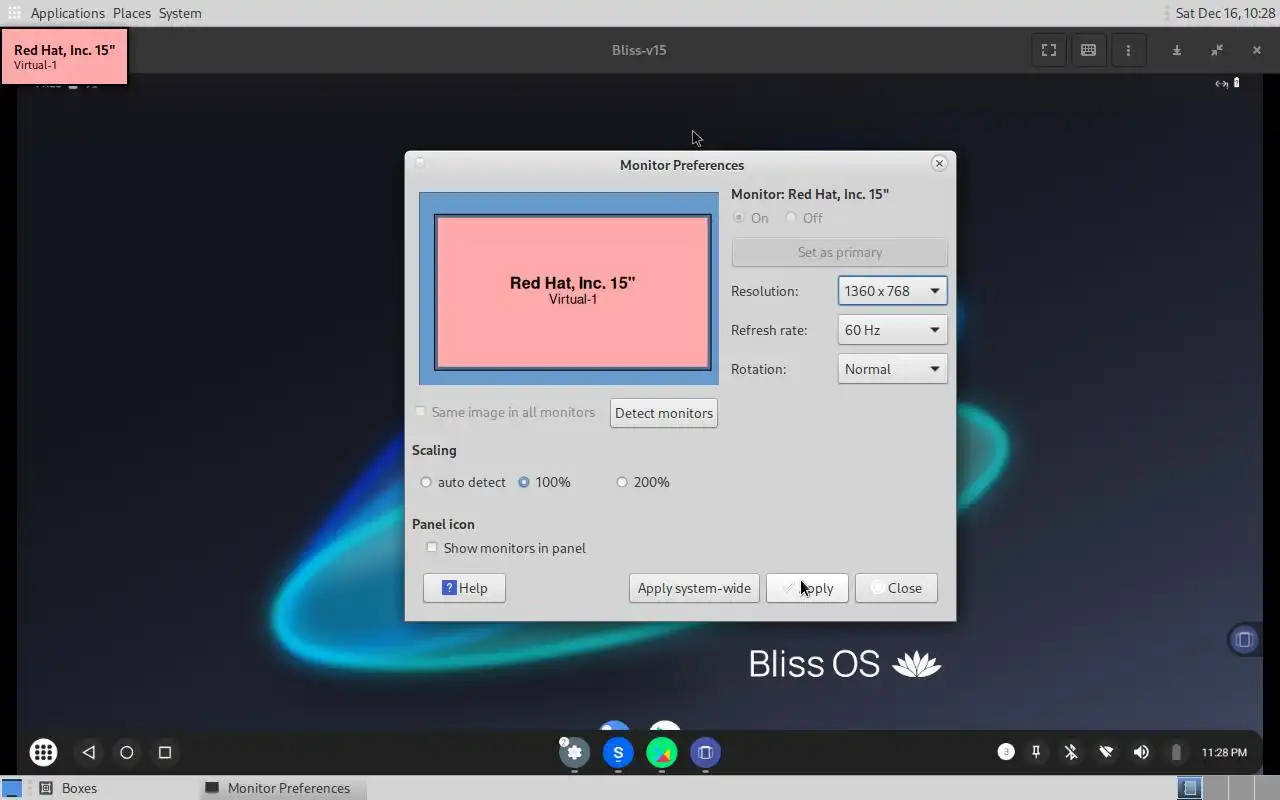Enter fullscreen in Boxes header bar
Image resolution: width=1280 pixels, height=800 pixels.
click(1049, 50)
